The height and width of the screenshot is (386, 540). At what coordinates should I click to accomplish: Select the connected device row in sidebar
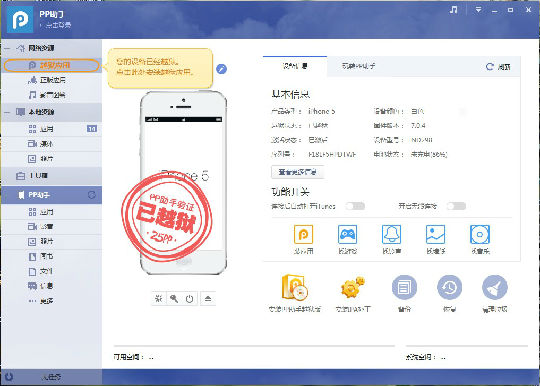click(52, 195)
